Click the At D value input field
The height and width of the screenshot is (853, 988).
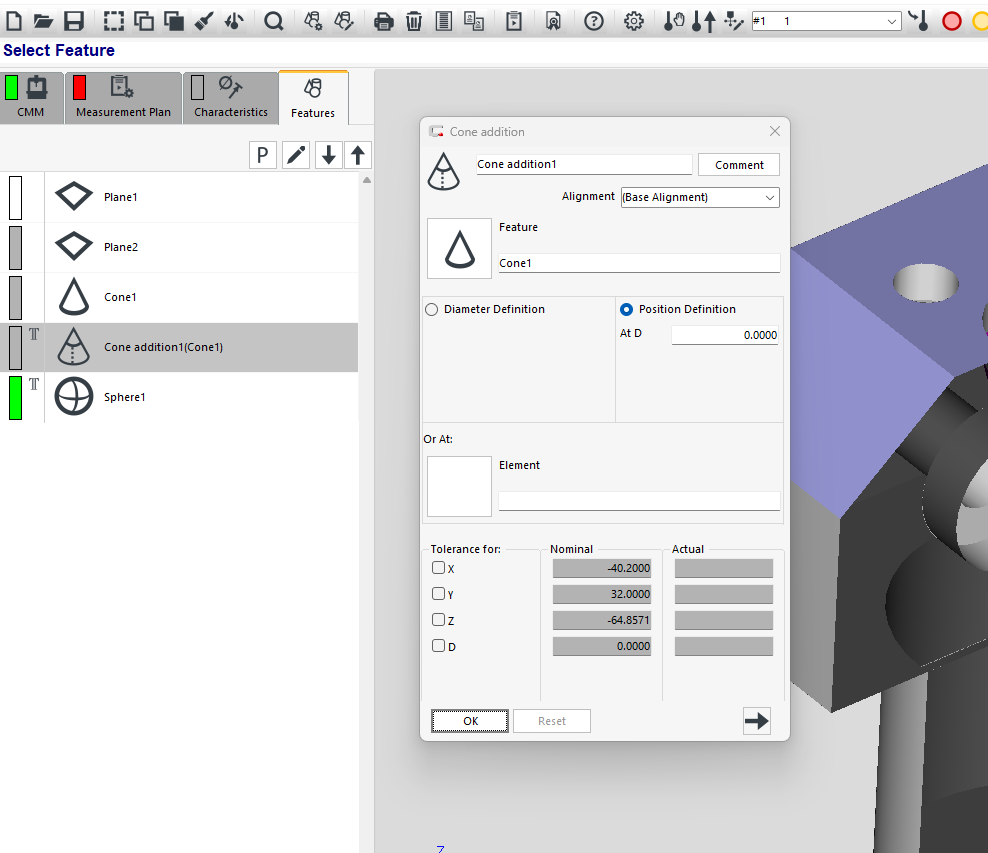(x=724, y=335)
